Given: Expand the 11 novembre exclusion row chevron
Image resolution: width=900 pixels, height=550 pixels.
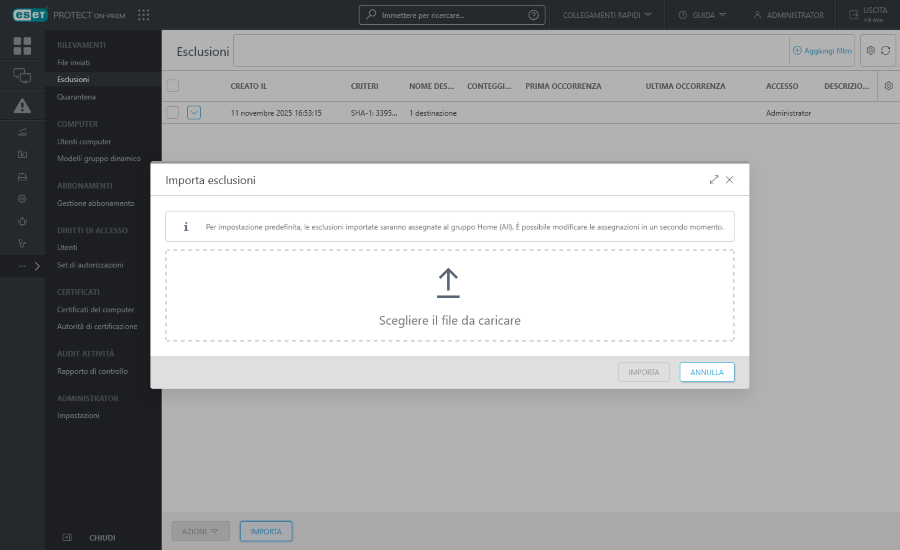Looking at the screenshot, I should 194,113.
